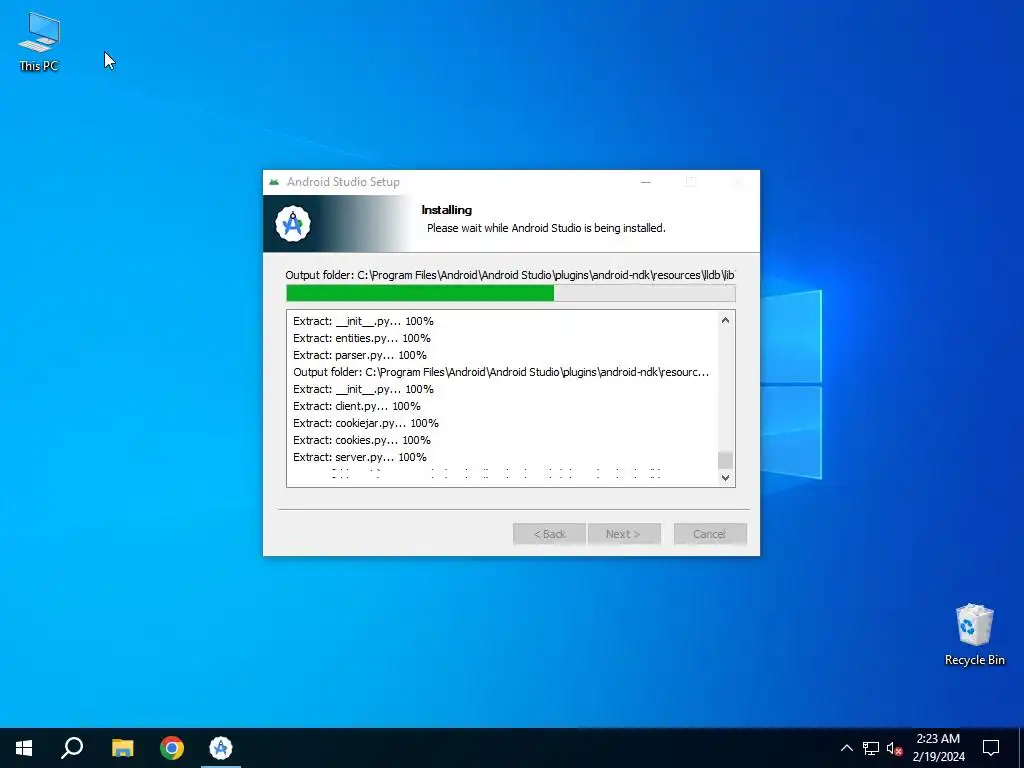This screenshot has width=1024, height=768.
Task: Click the small Android icon in the title bar
Action: click(x=274, y=182)
